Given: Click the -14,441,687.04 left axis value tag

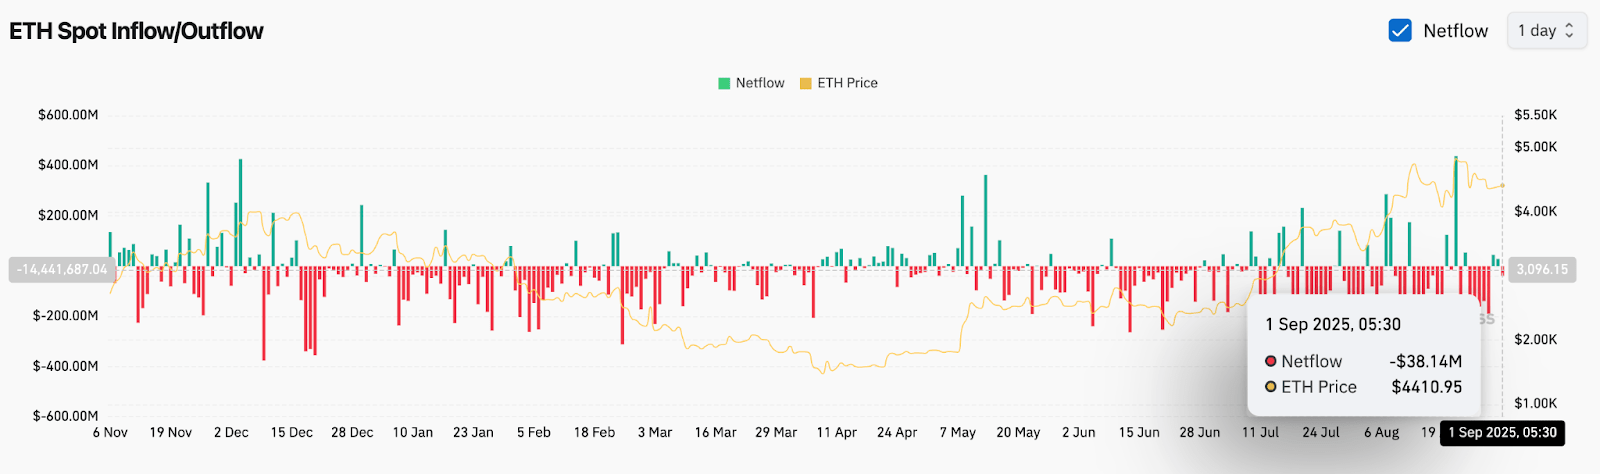Looking at the screenshot, I should [x=62, y=270].
